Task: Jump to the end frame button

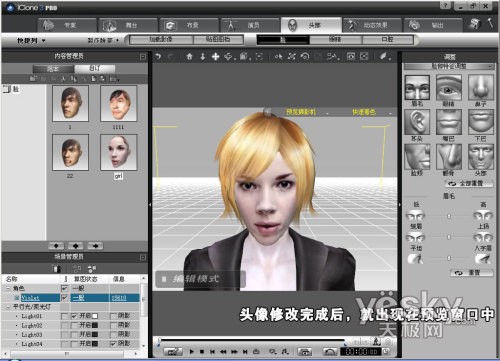Action: (245, 351)
